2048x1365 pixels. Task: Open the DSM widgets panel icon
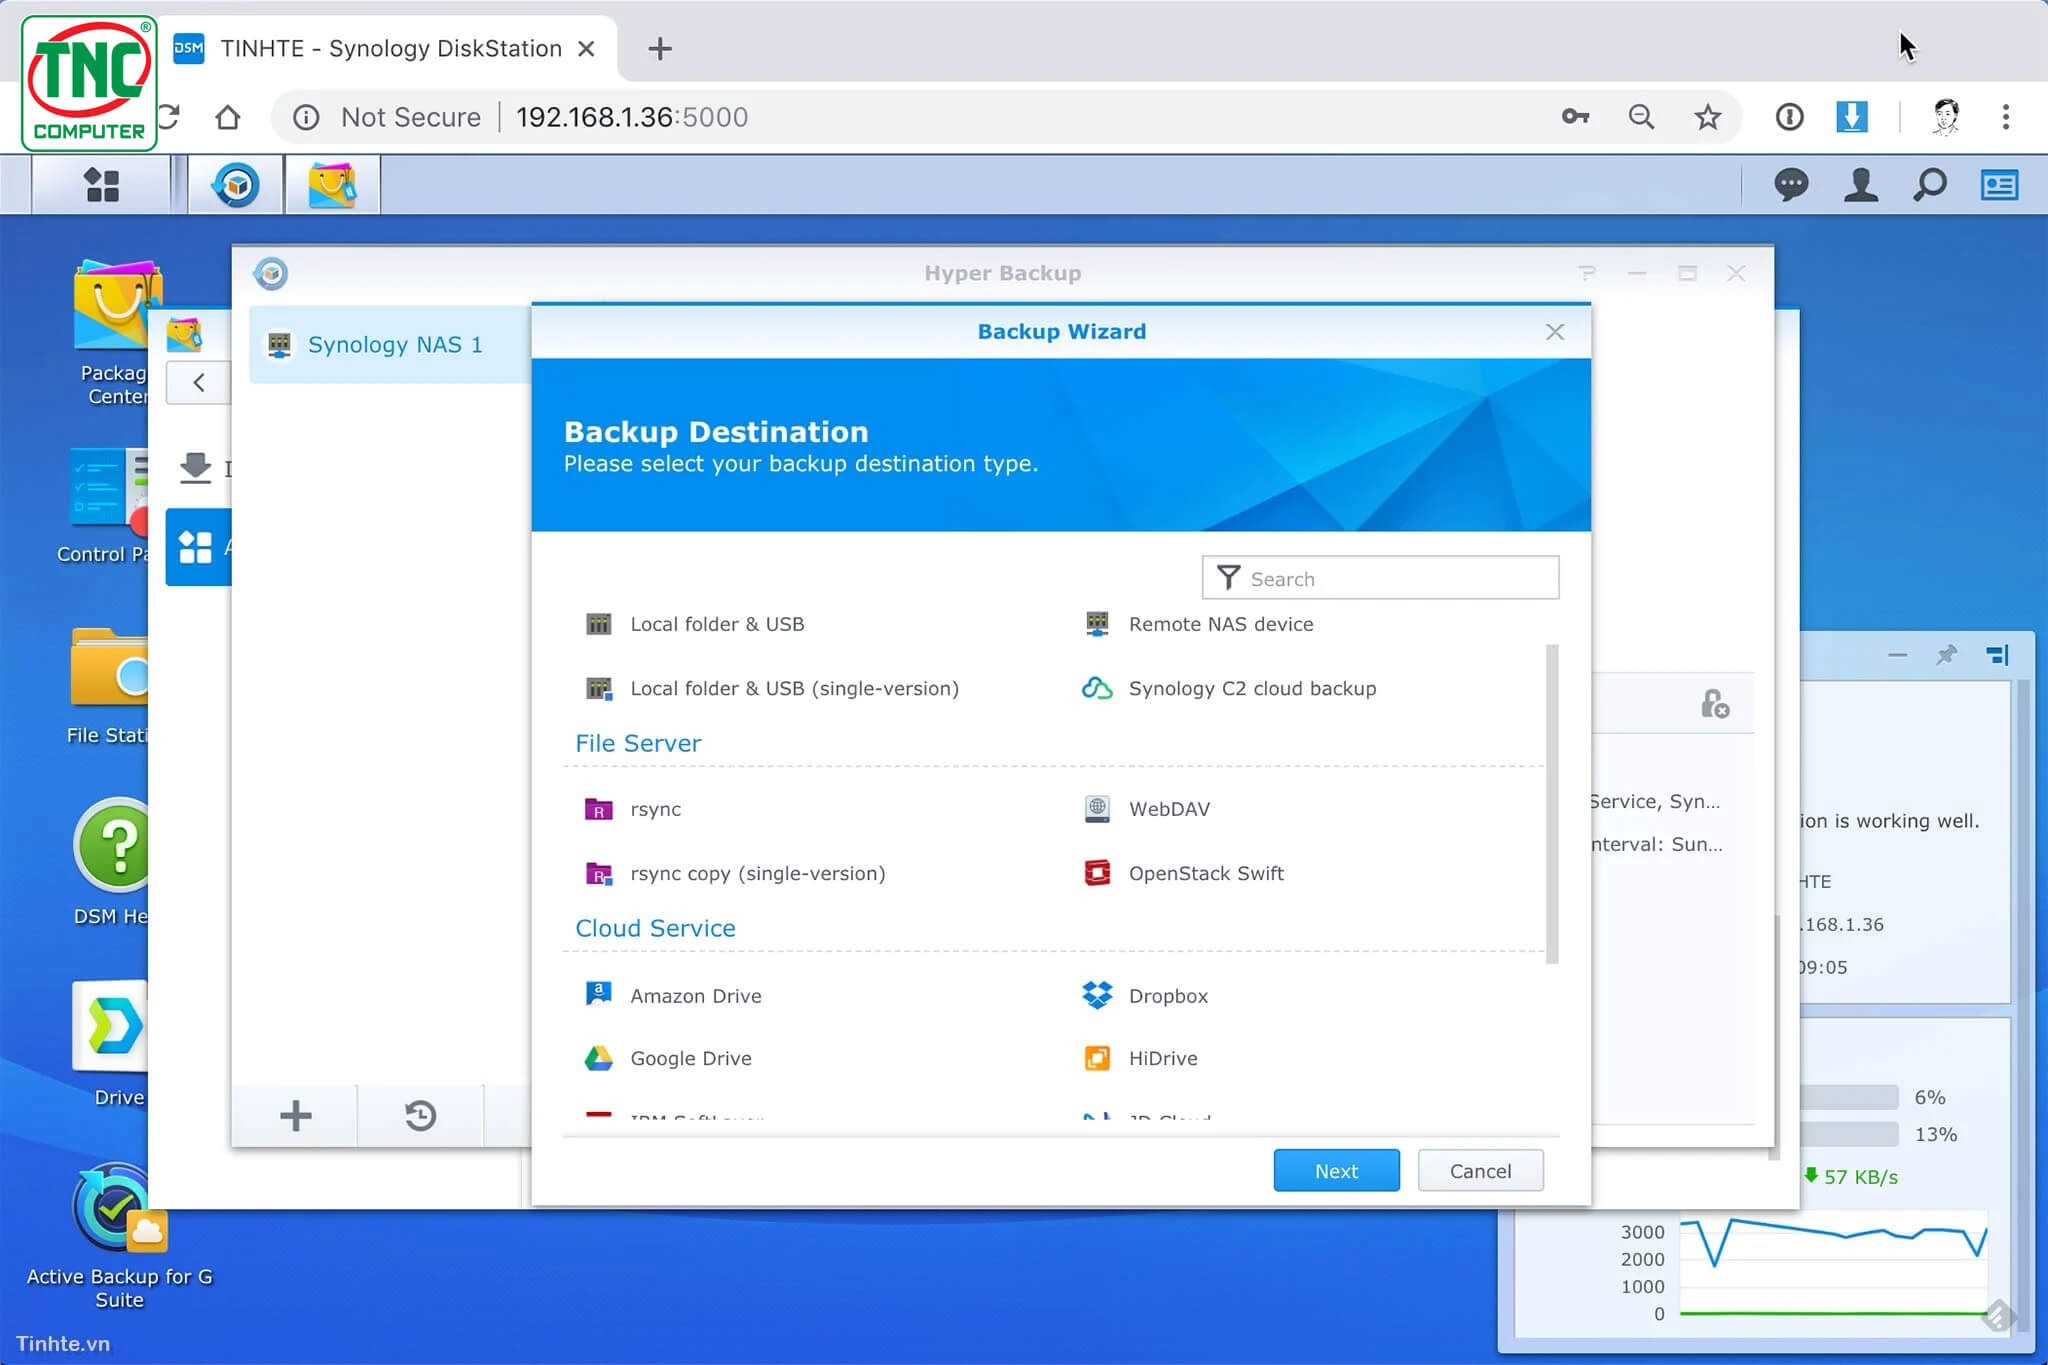(1999, 185)
